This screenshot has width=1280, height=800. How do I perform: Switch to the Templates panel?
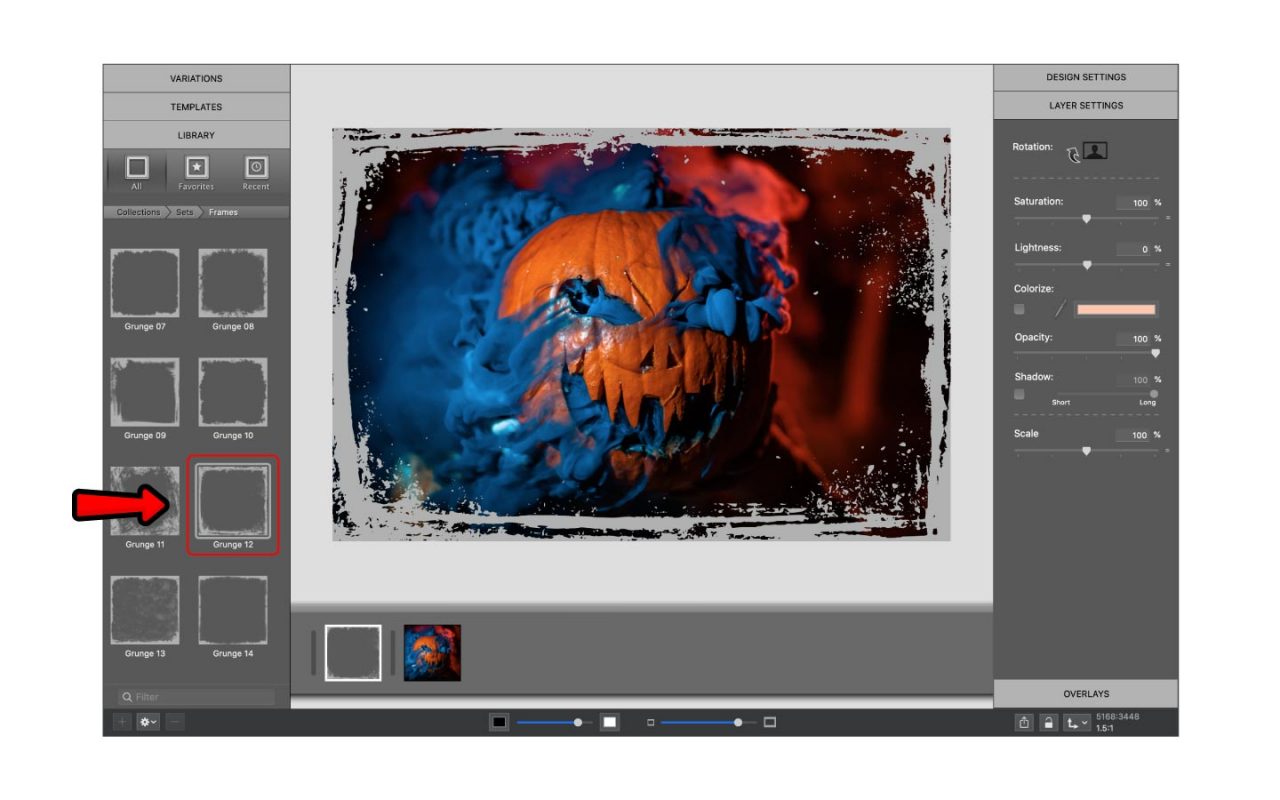point(195,106)
